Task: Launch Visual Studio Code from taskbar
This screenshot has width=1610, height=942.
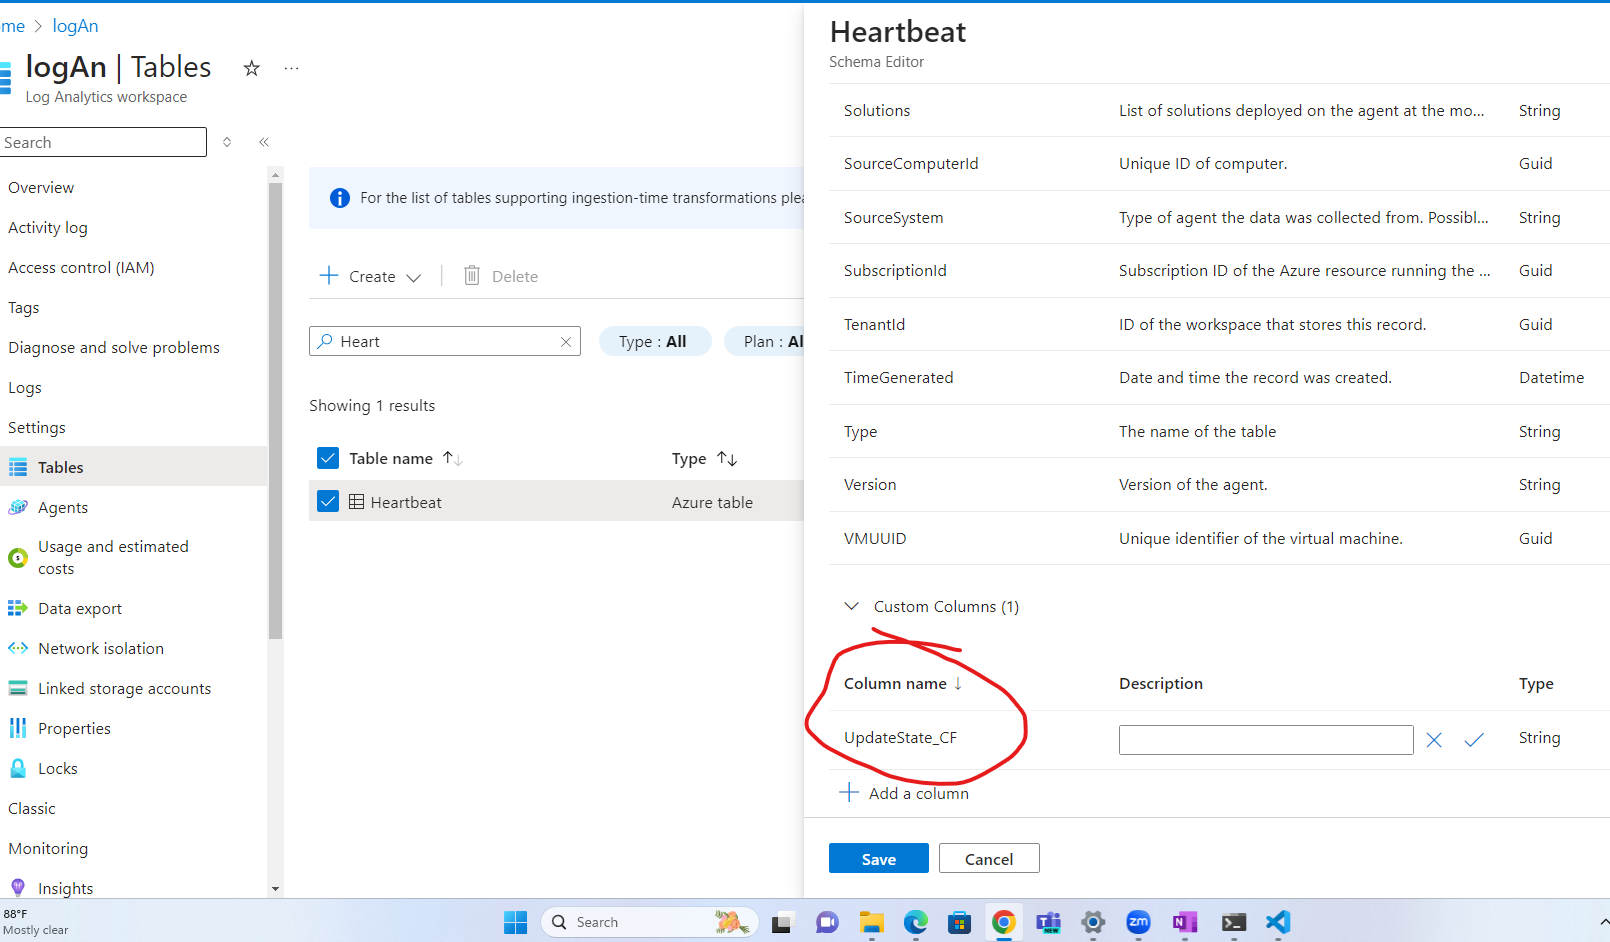Action: tap(1278, 922)
